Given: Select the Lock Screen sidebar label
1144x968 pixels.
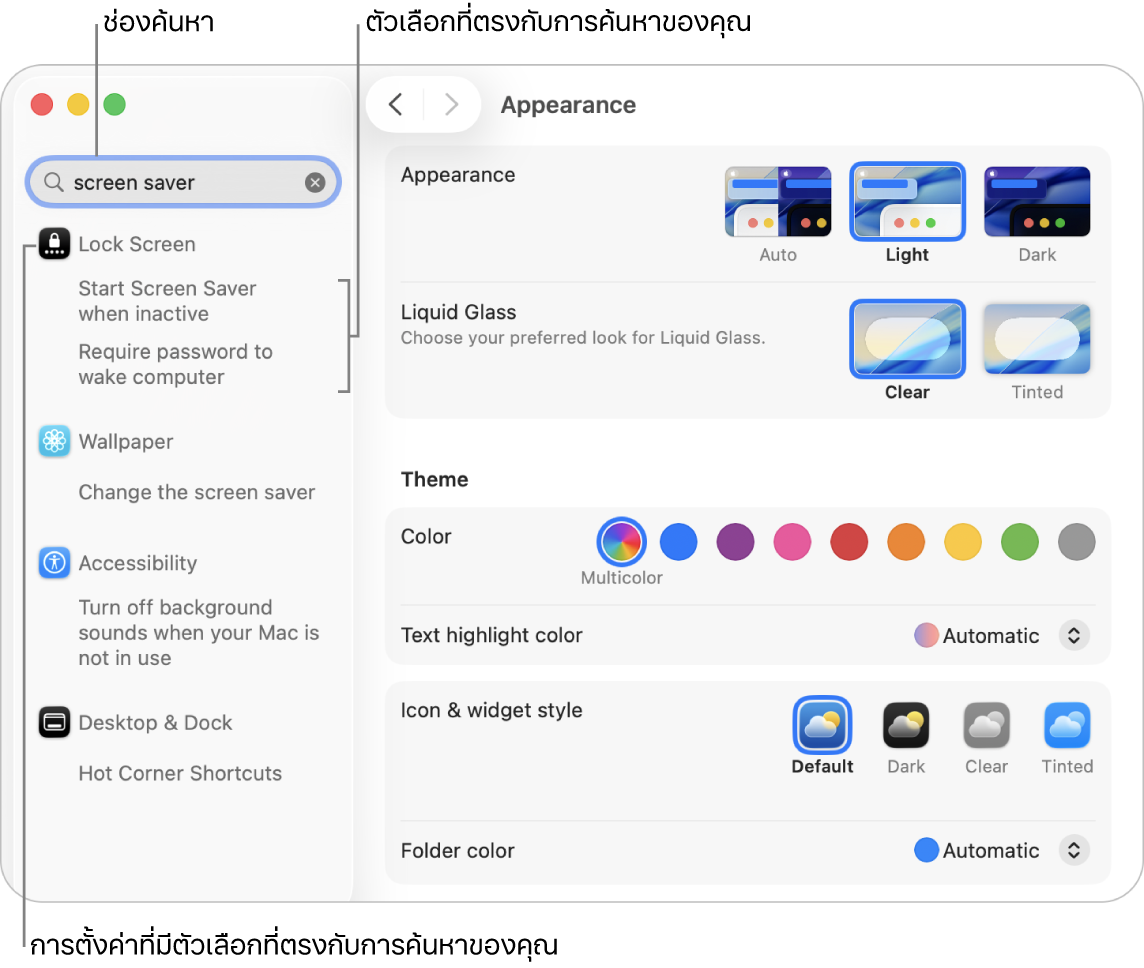Looking at the screenshot, I should tap(137, 244).
